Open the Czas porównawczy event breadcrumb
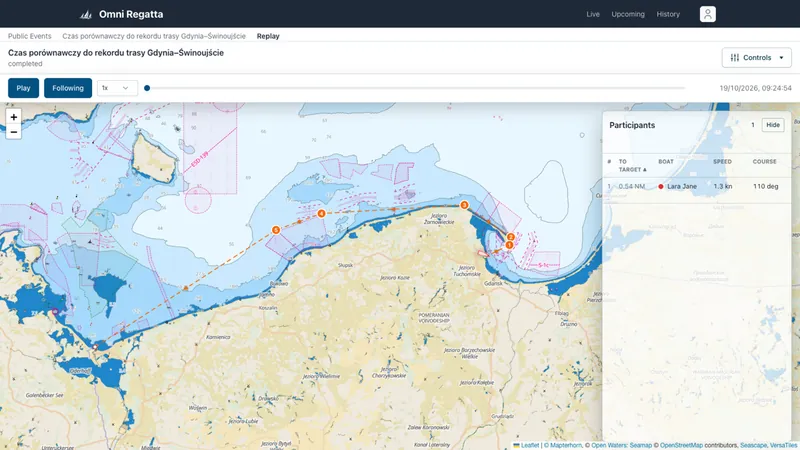This screenshot has height=450, width=800. 154,36
